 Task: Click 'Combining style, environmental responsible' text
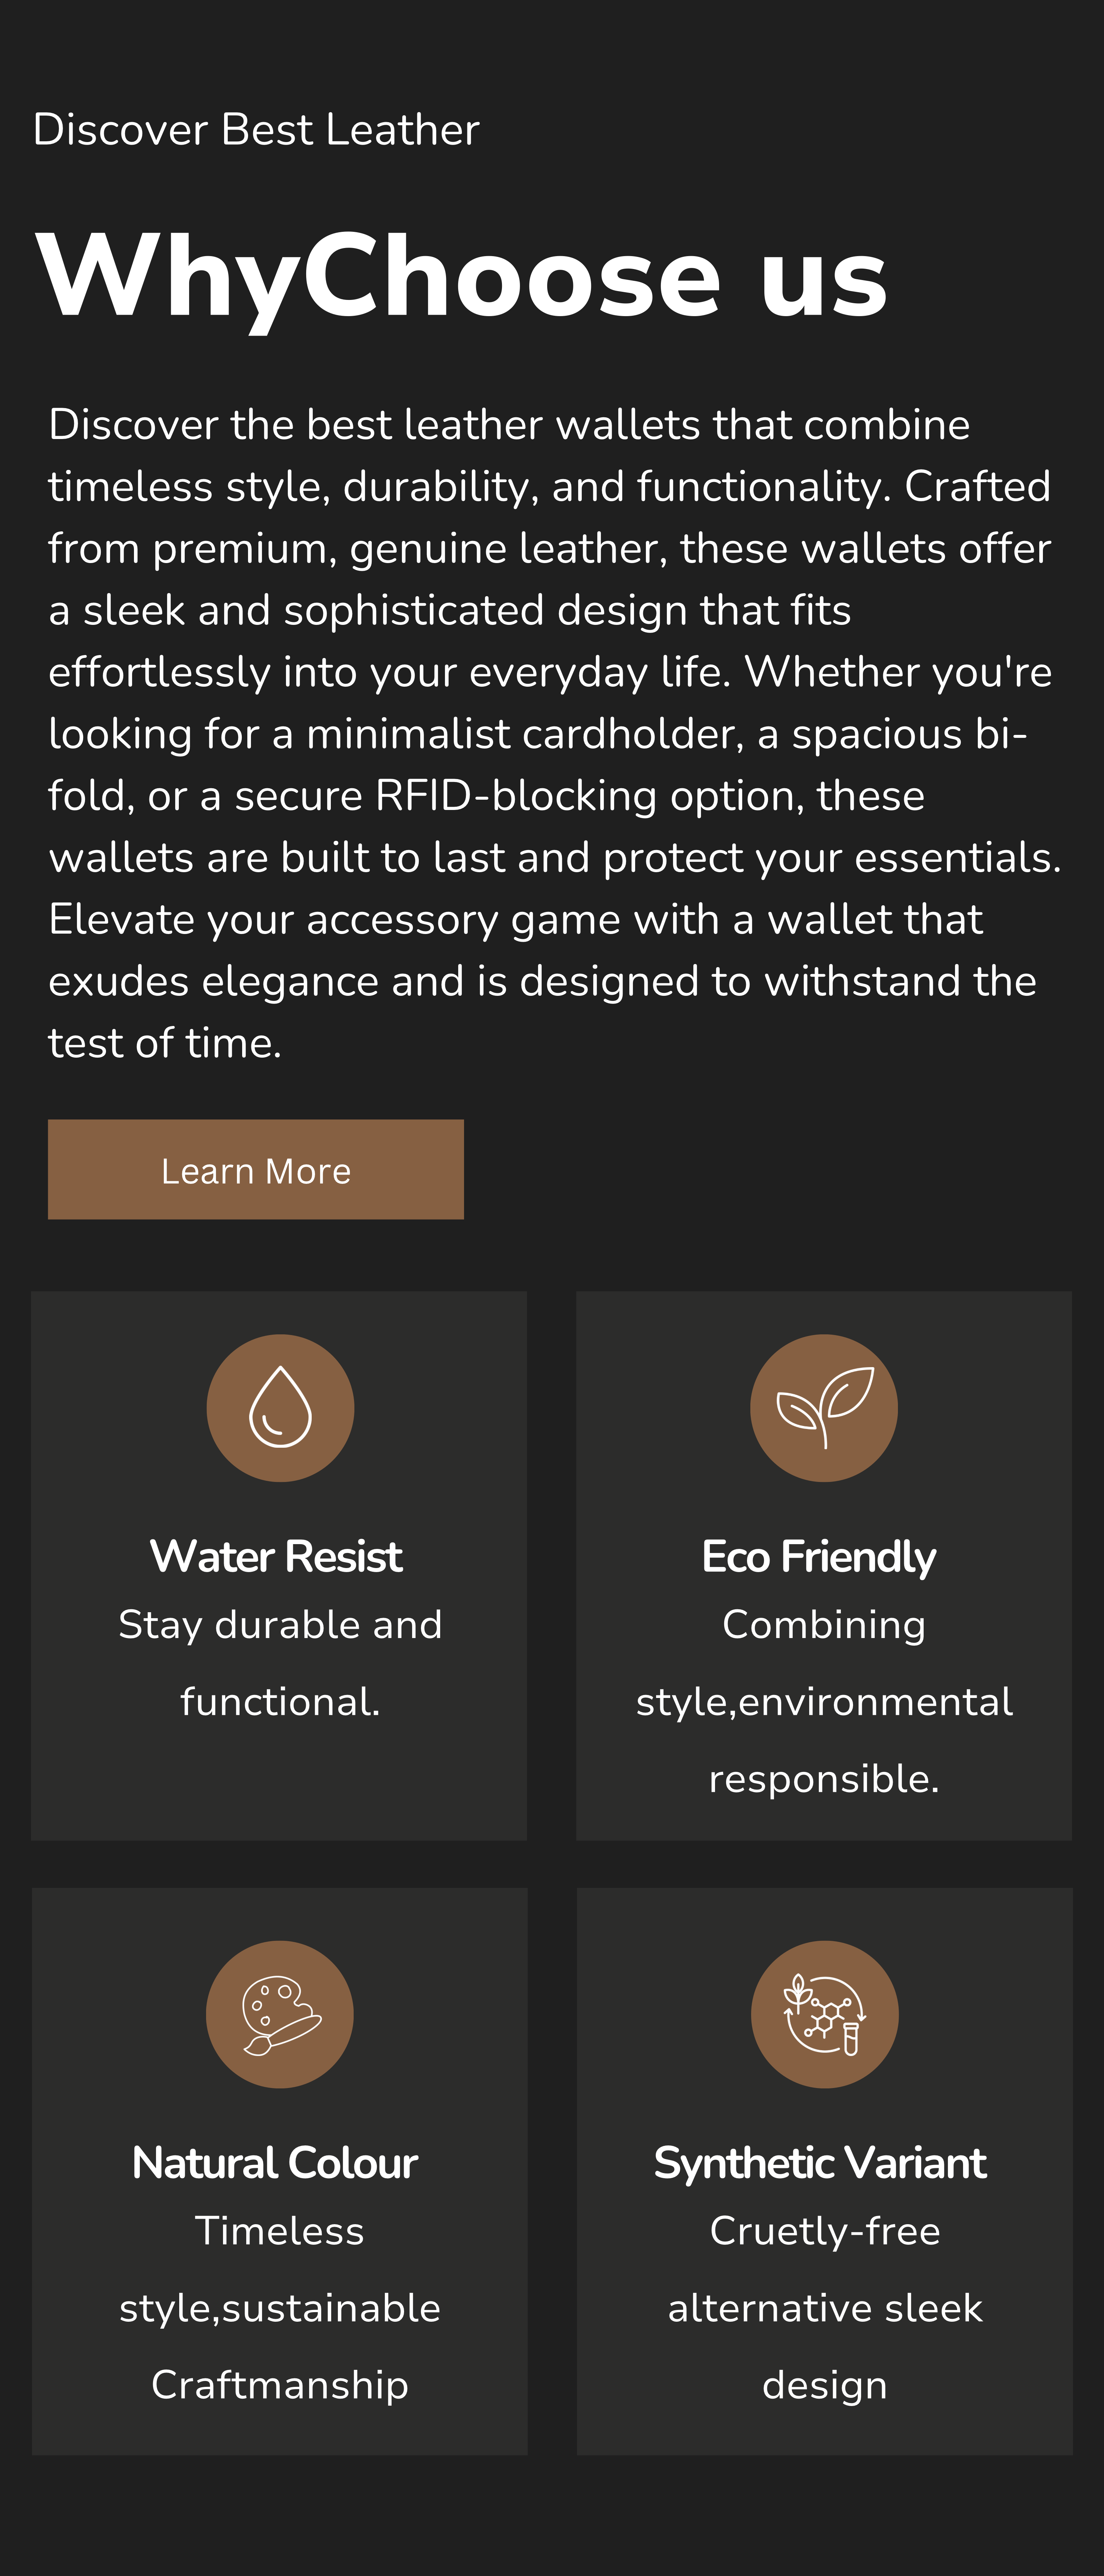[824, 1701]
